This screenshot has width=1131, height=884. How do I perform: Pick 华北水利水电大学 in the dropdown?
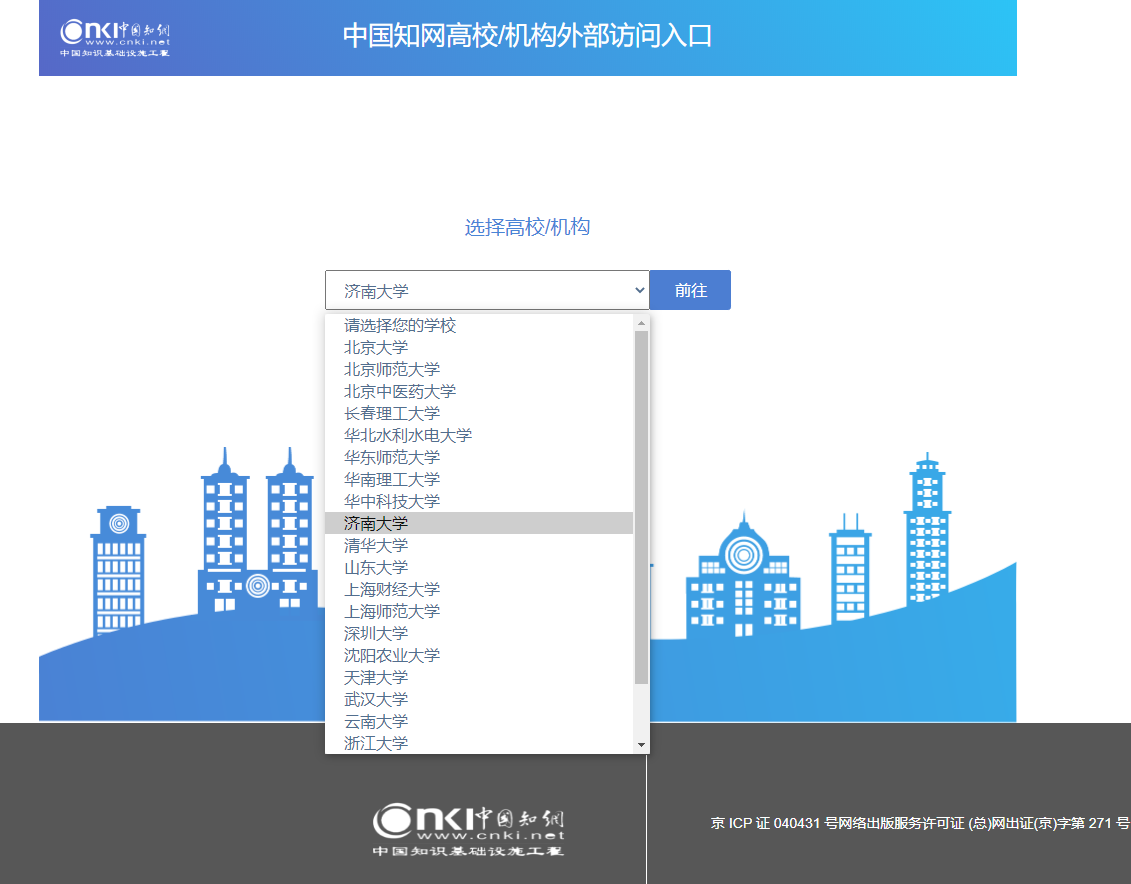[408, 435]
